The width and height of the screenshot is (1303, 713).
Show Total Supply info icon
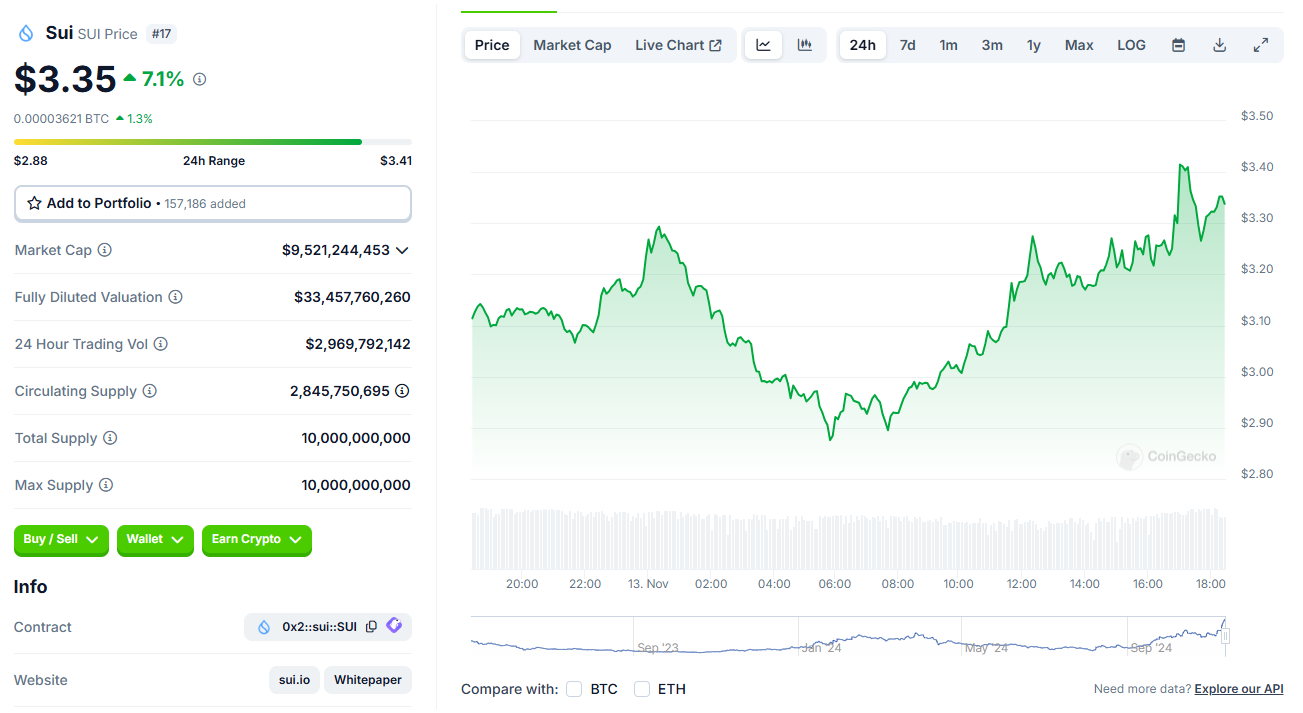click(x=111, y=438)
